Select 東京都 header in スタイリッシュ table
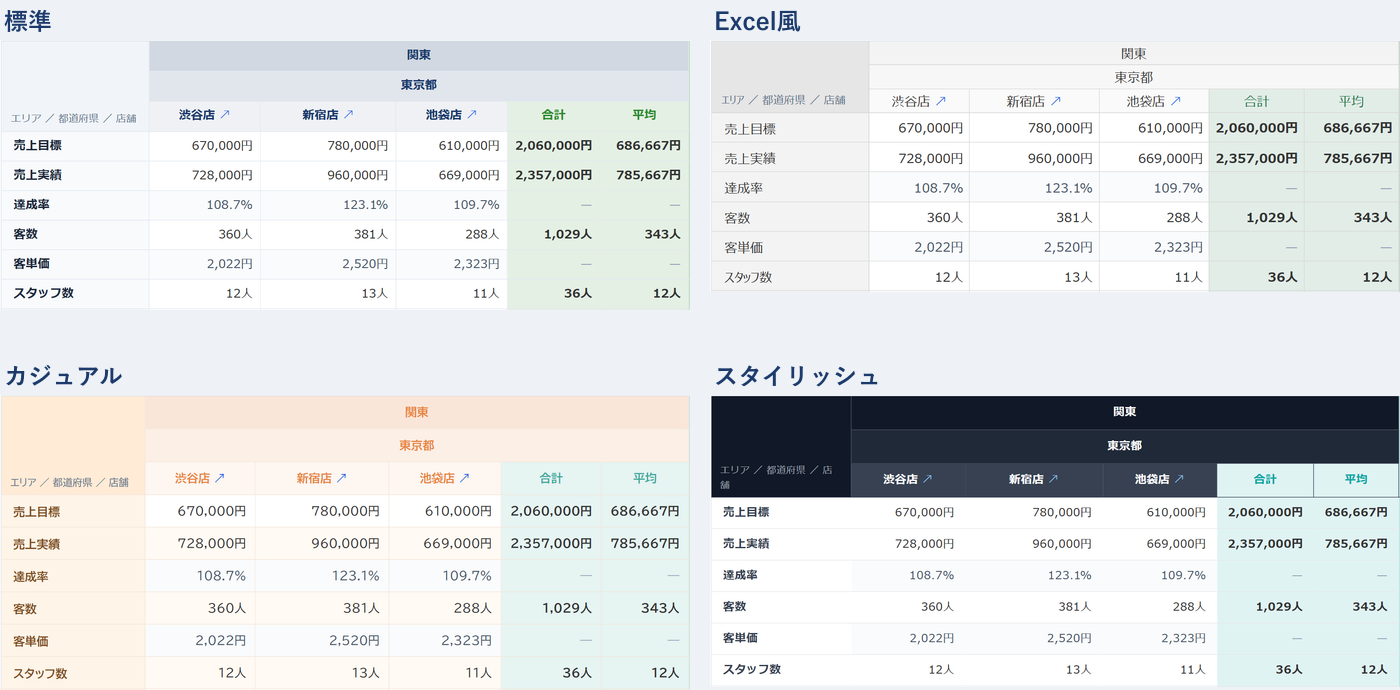The width and height of the screenshot is (1400, 690). point(1124,445)
